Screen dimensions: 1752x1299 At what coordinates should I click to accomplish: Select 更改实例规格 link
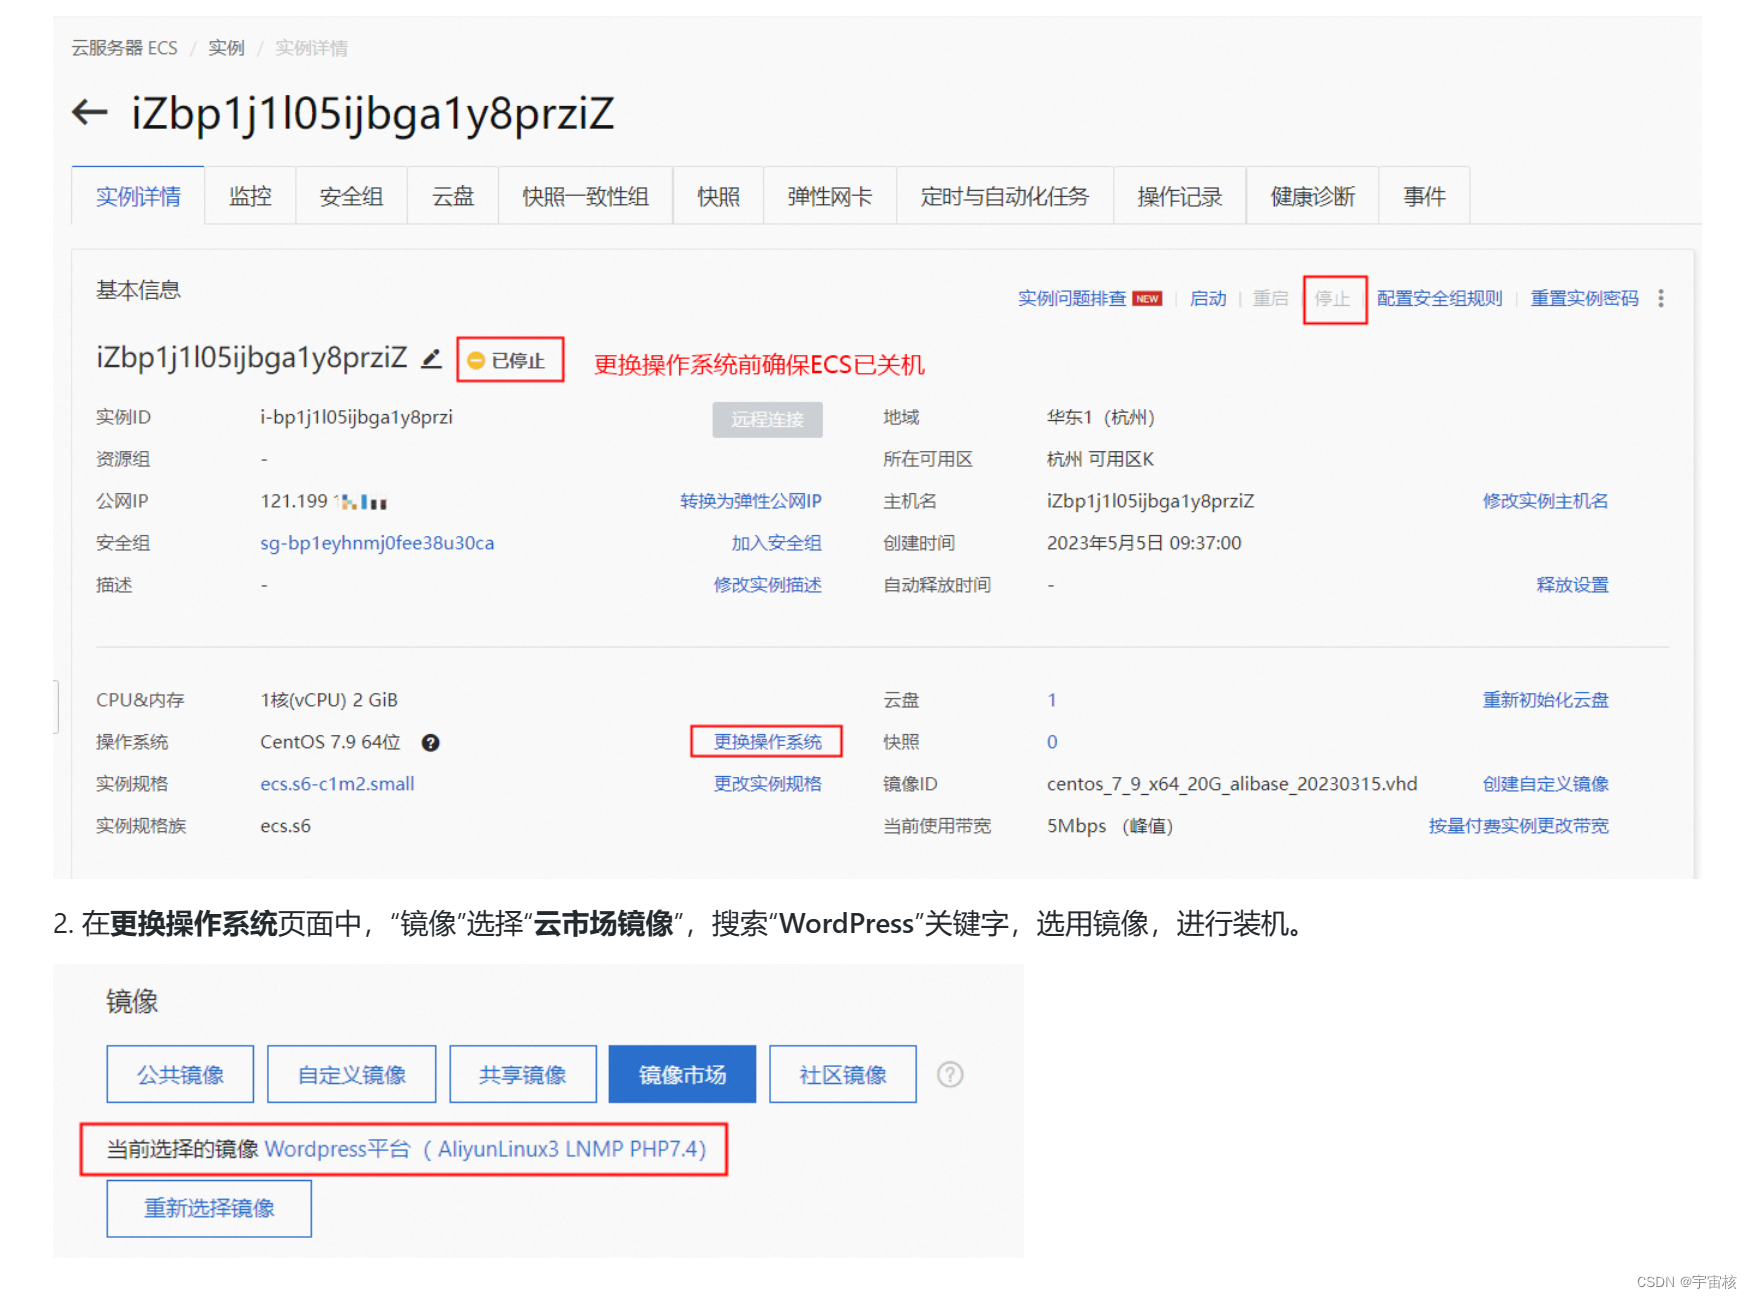tap(767, 784)
